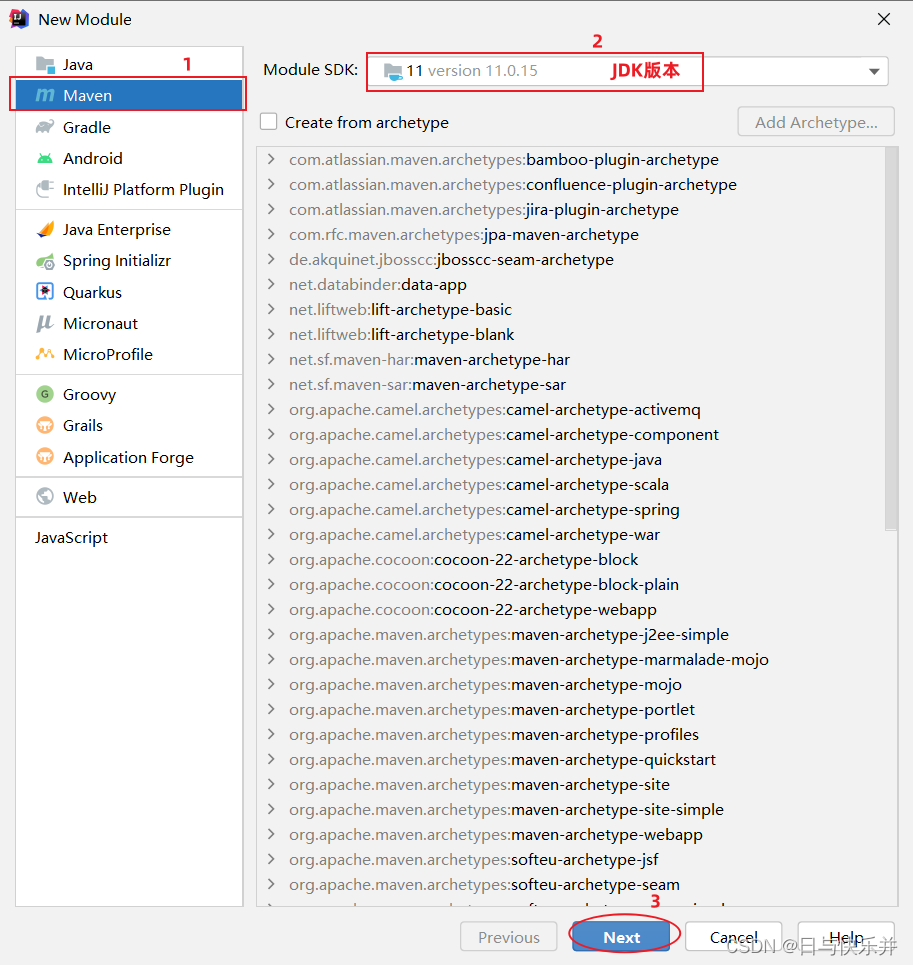Expand the jira-plugin-archetype tree item
This screenshot has width=913, height=965.
tap(270, 209)
